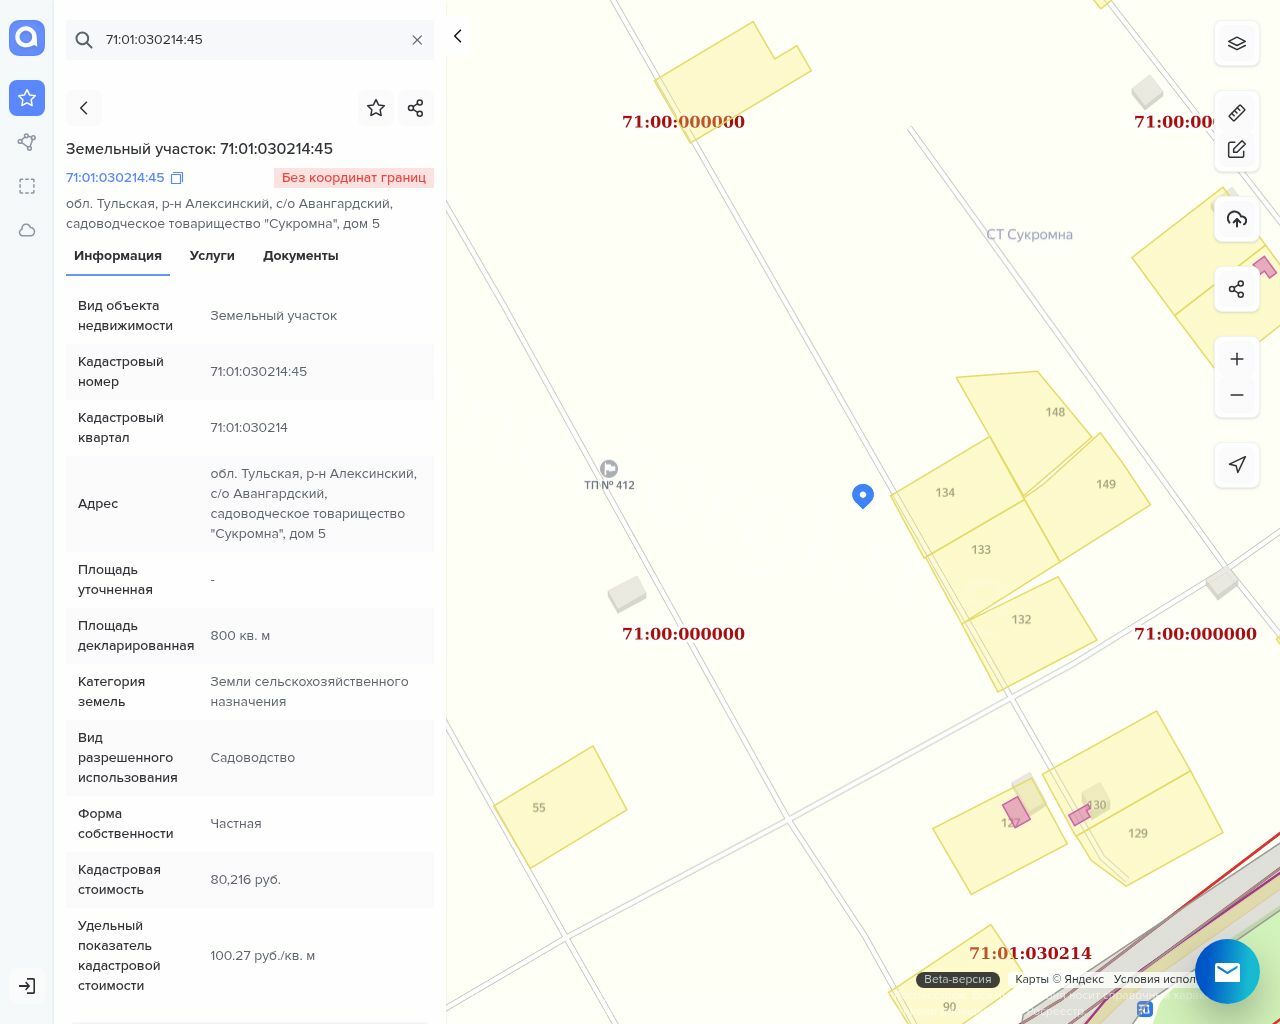1280x1024 pixels.
Task: Click the cloud upload icon on map
Action: pyautogui.click(x=1237, y=219)
